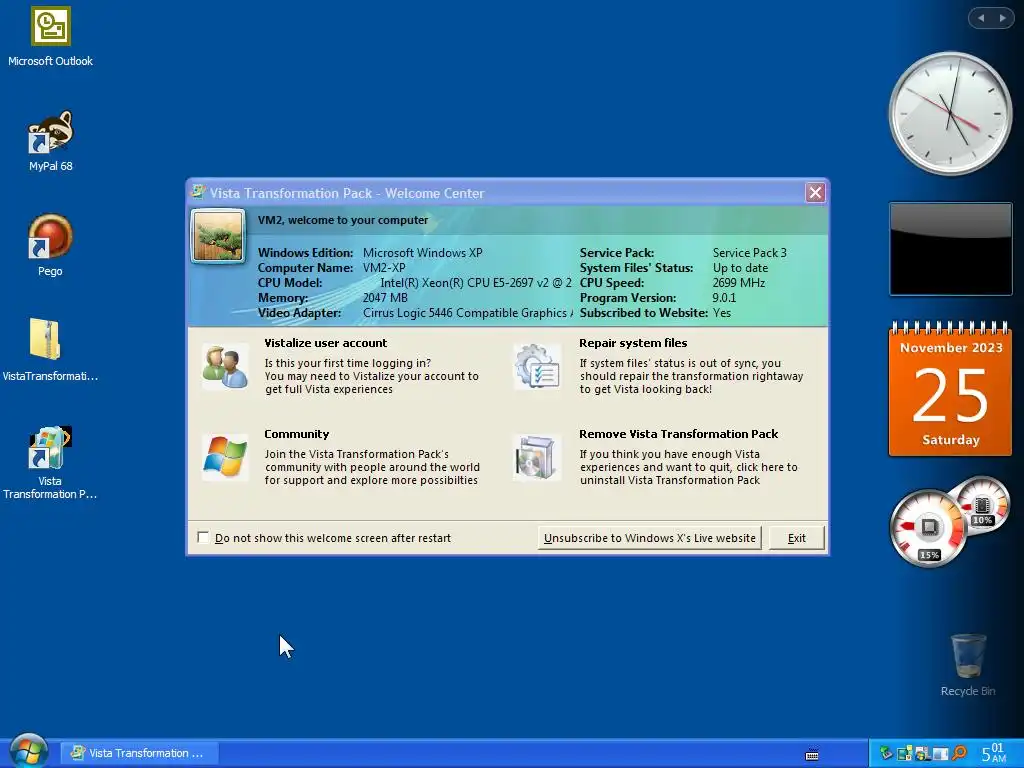Viewport: 1024px width, 768px height.
Task: Click the Welcome Center title bar icon
Action: point(198,192)
